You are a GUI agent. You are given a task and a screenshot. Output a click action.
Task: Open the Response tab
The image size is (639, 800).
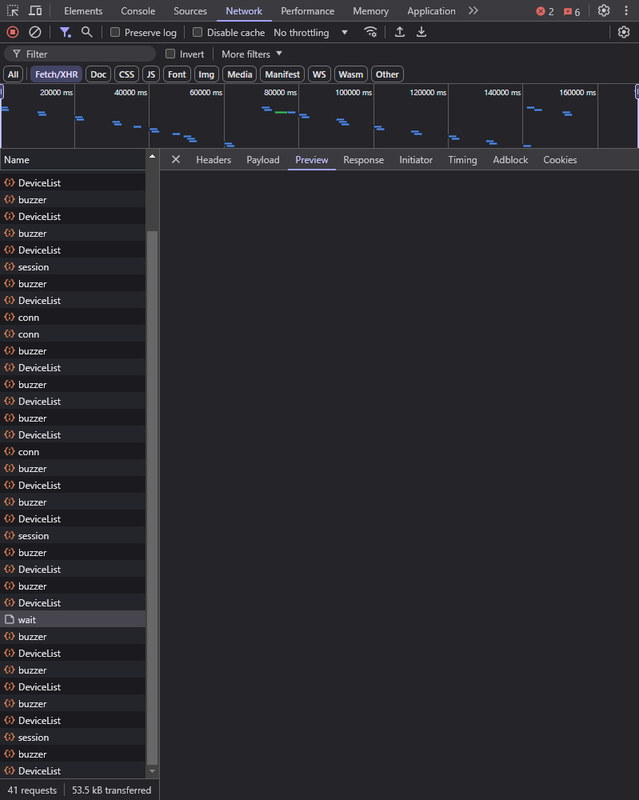(363, 160)
